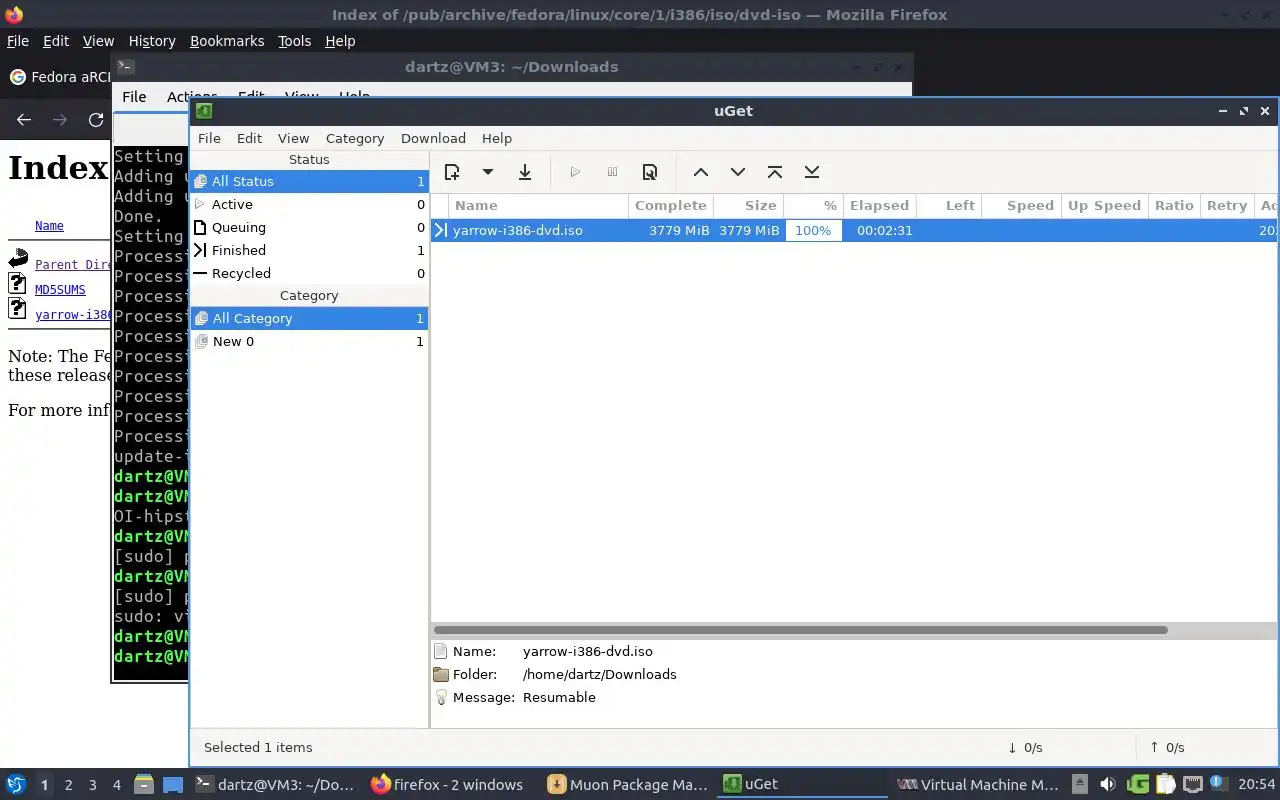The height and width of the screenshot is (800, 1280).
Task: Sort by the Complete column header
Action: click(670, 205)
